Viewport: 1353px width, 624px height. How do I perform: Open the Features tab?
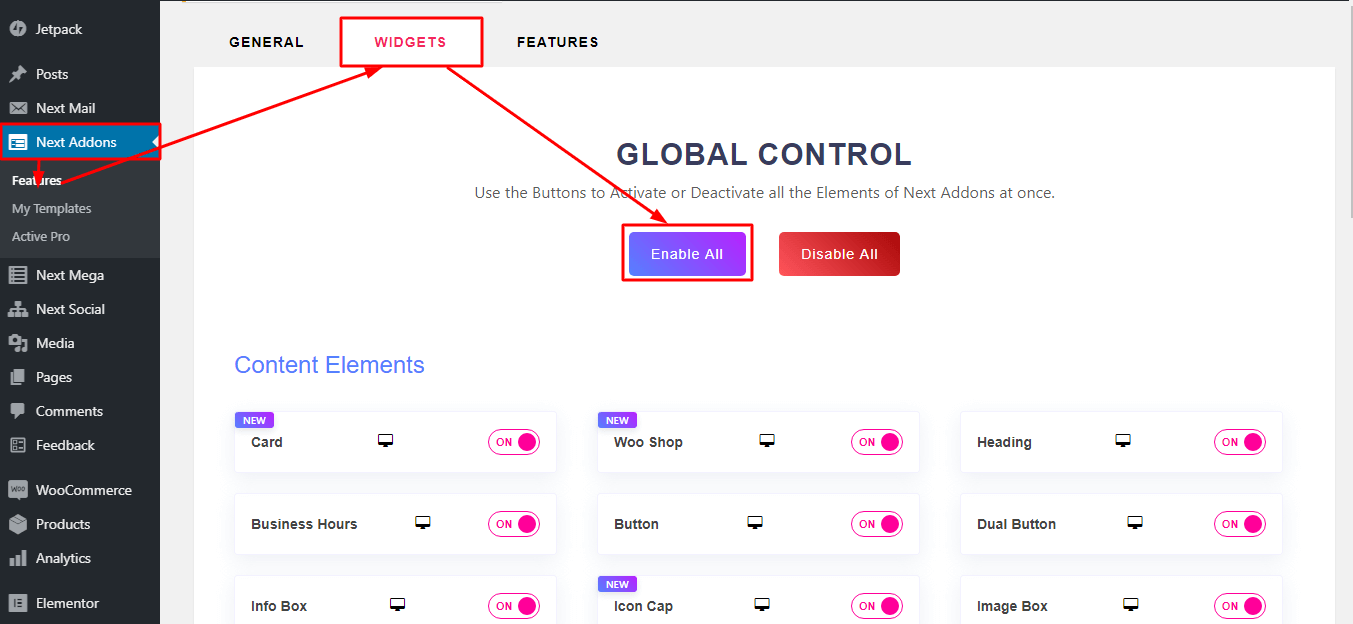click(558, 42)
